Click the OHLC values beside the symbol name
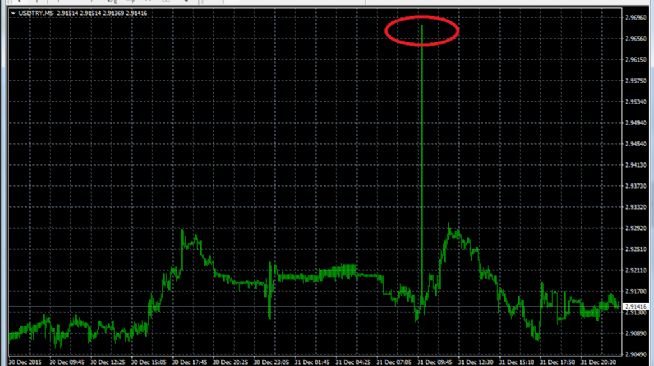 pos(102,13)
